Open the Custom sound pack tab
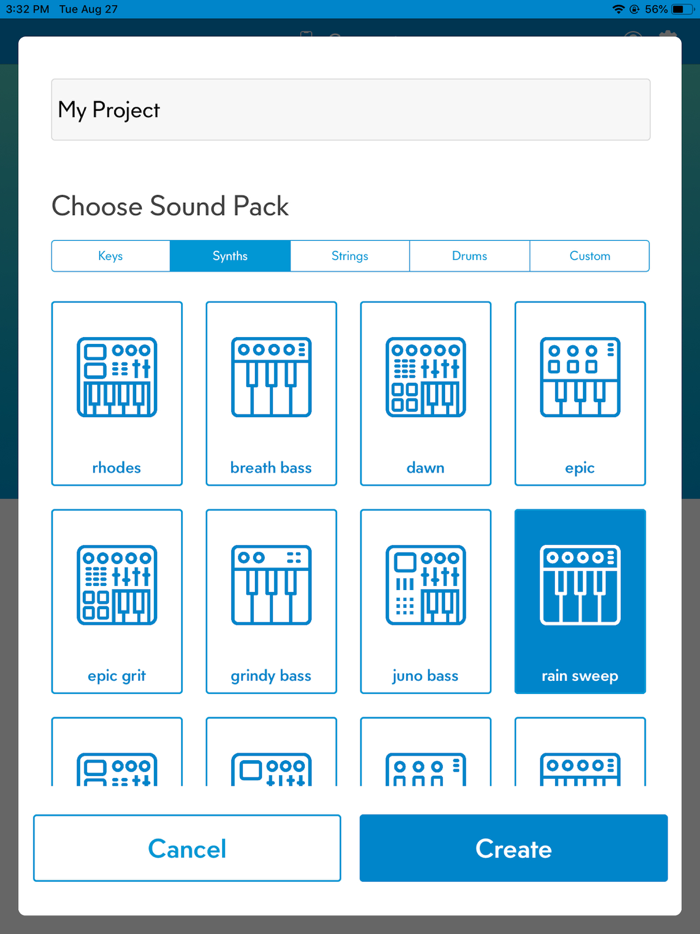700x934 pixels. (589, 256)
